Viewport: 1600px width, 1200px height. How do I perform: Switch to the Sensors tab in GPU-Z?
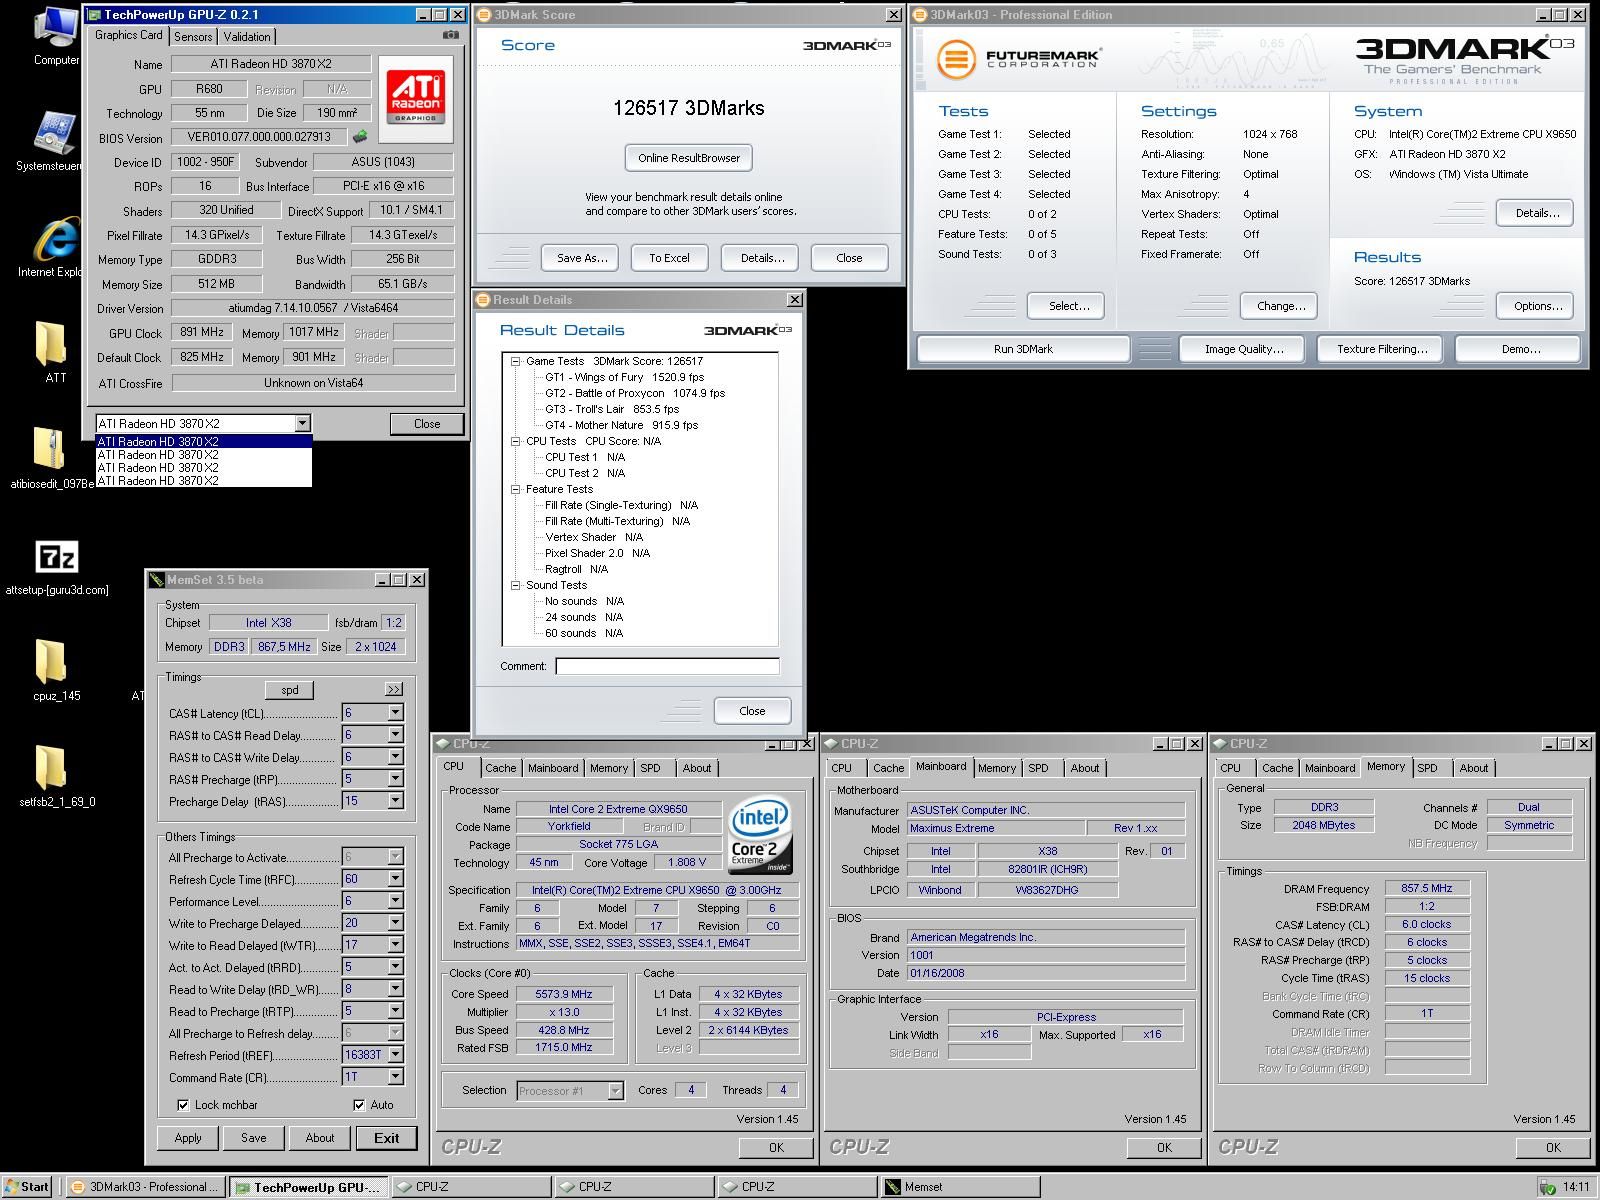point(193,36)
